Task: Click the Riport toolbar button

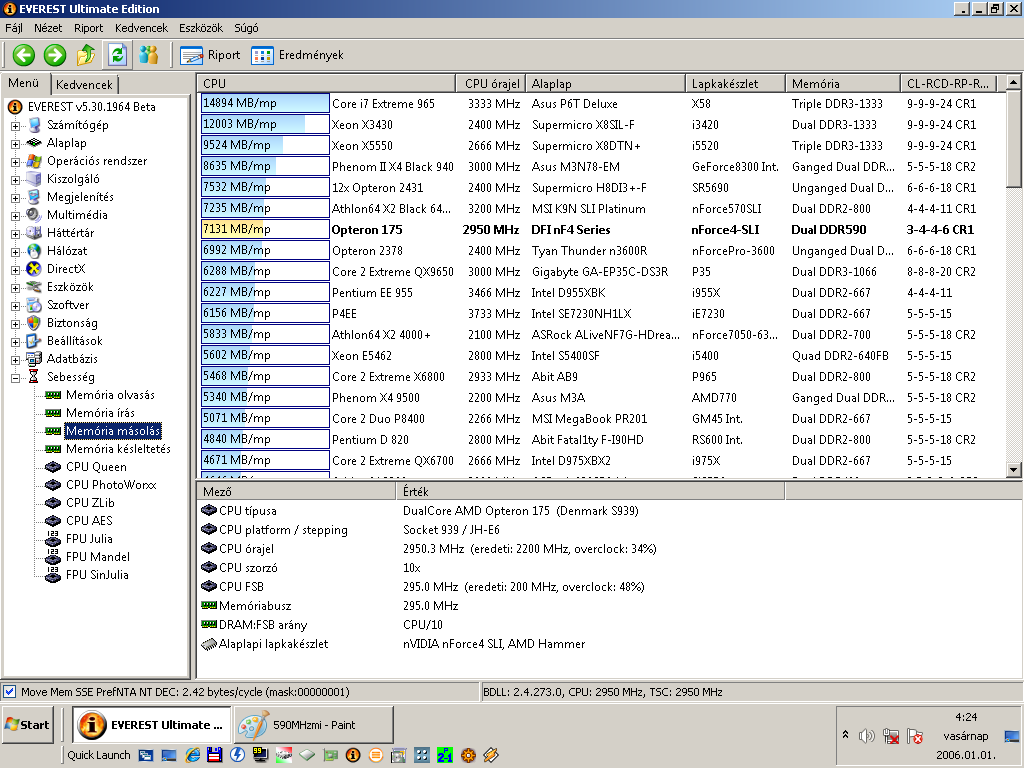Action: (x=210, y=55)
